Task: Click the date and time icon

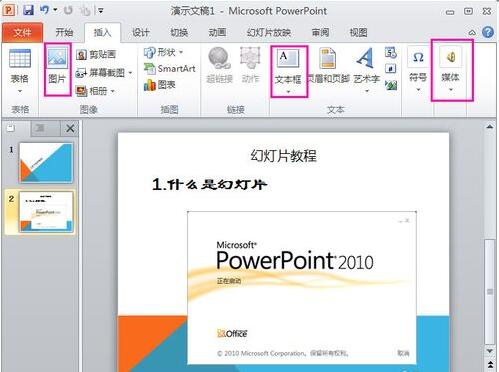Action: [x=391, y=53]
